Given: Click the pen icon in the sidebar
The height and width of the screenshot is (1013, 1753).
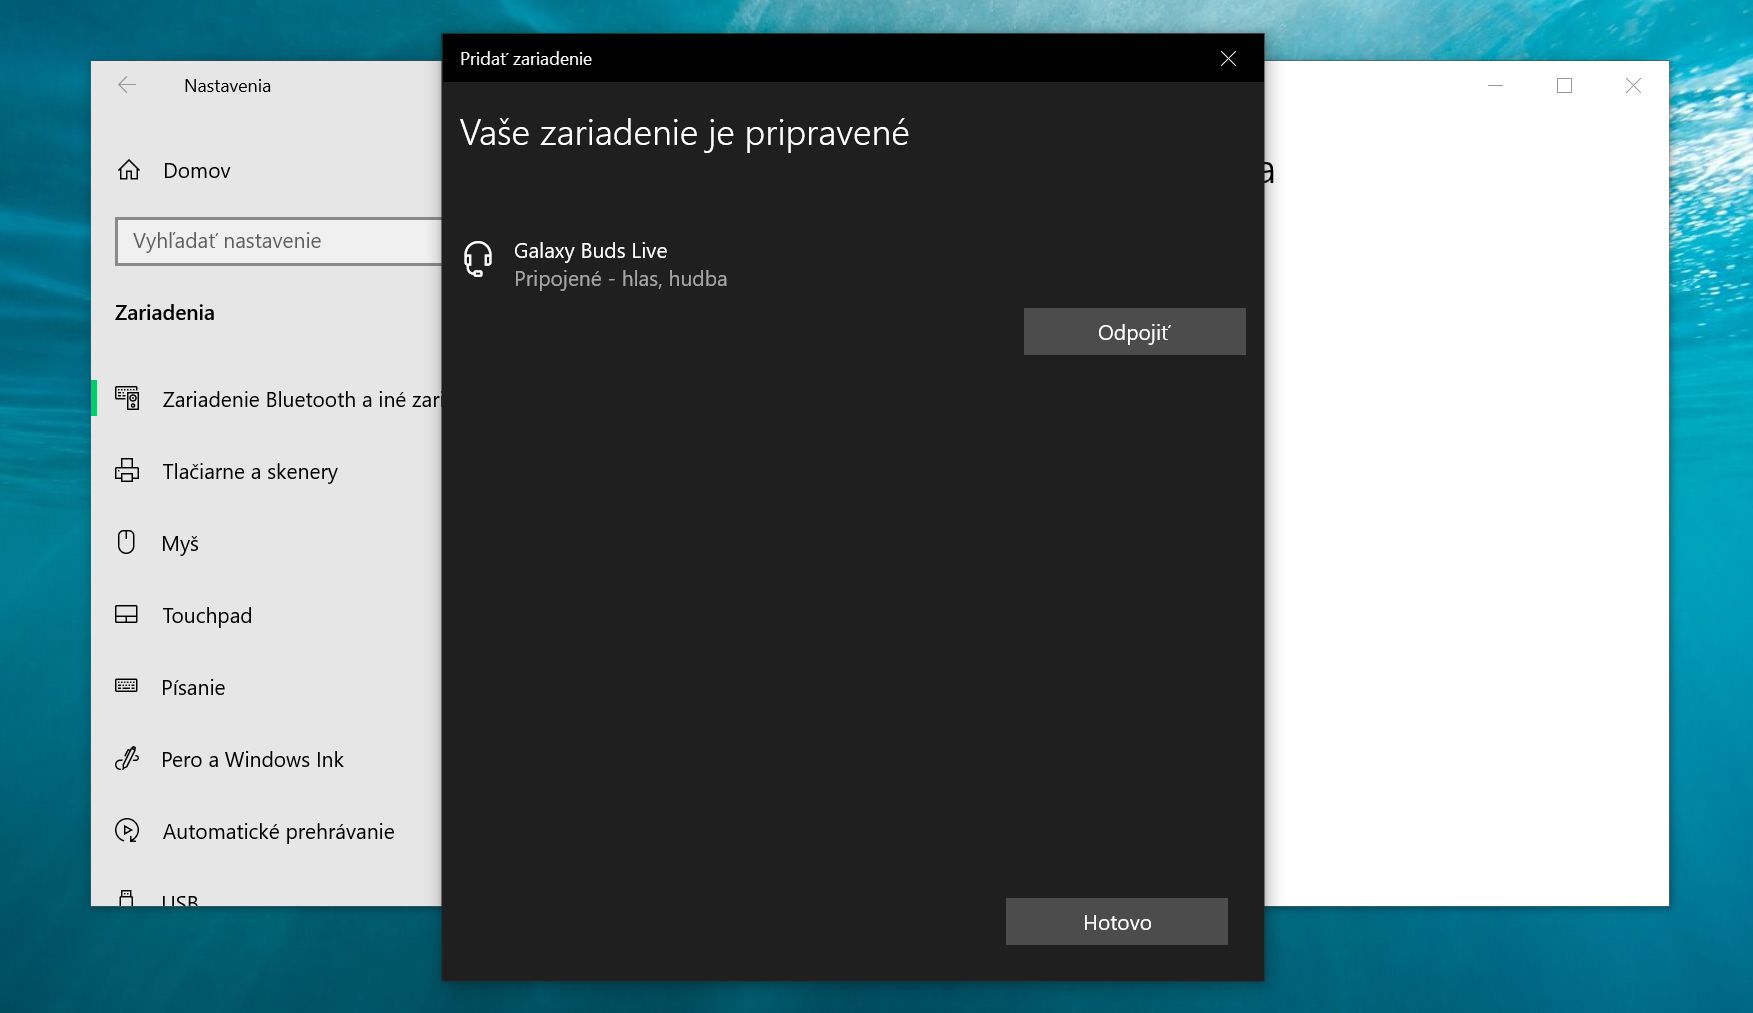Looking at the screenshot, I should coord(127,759).
